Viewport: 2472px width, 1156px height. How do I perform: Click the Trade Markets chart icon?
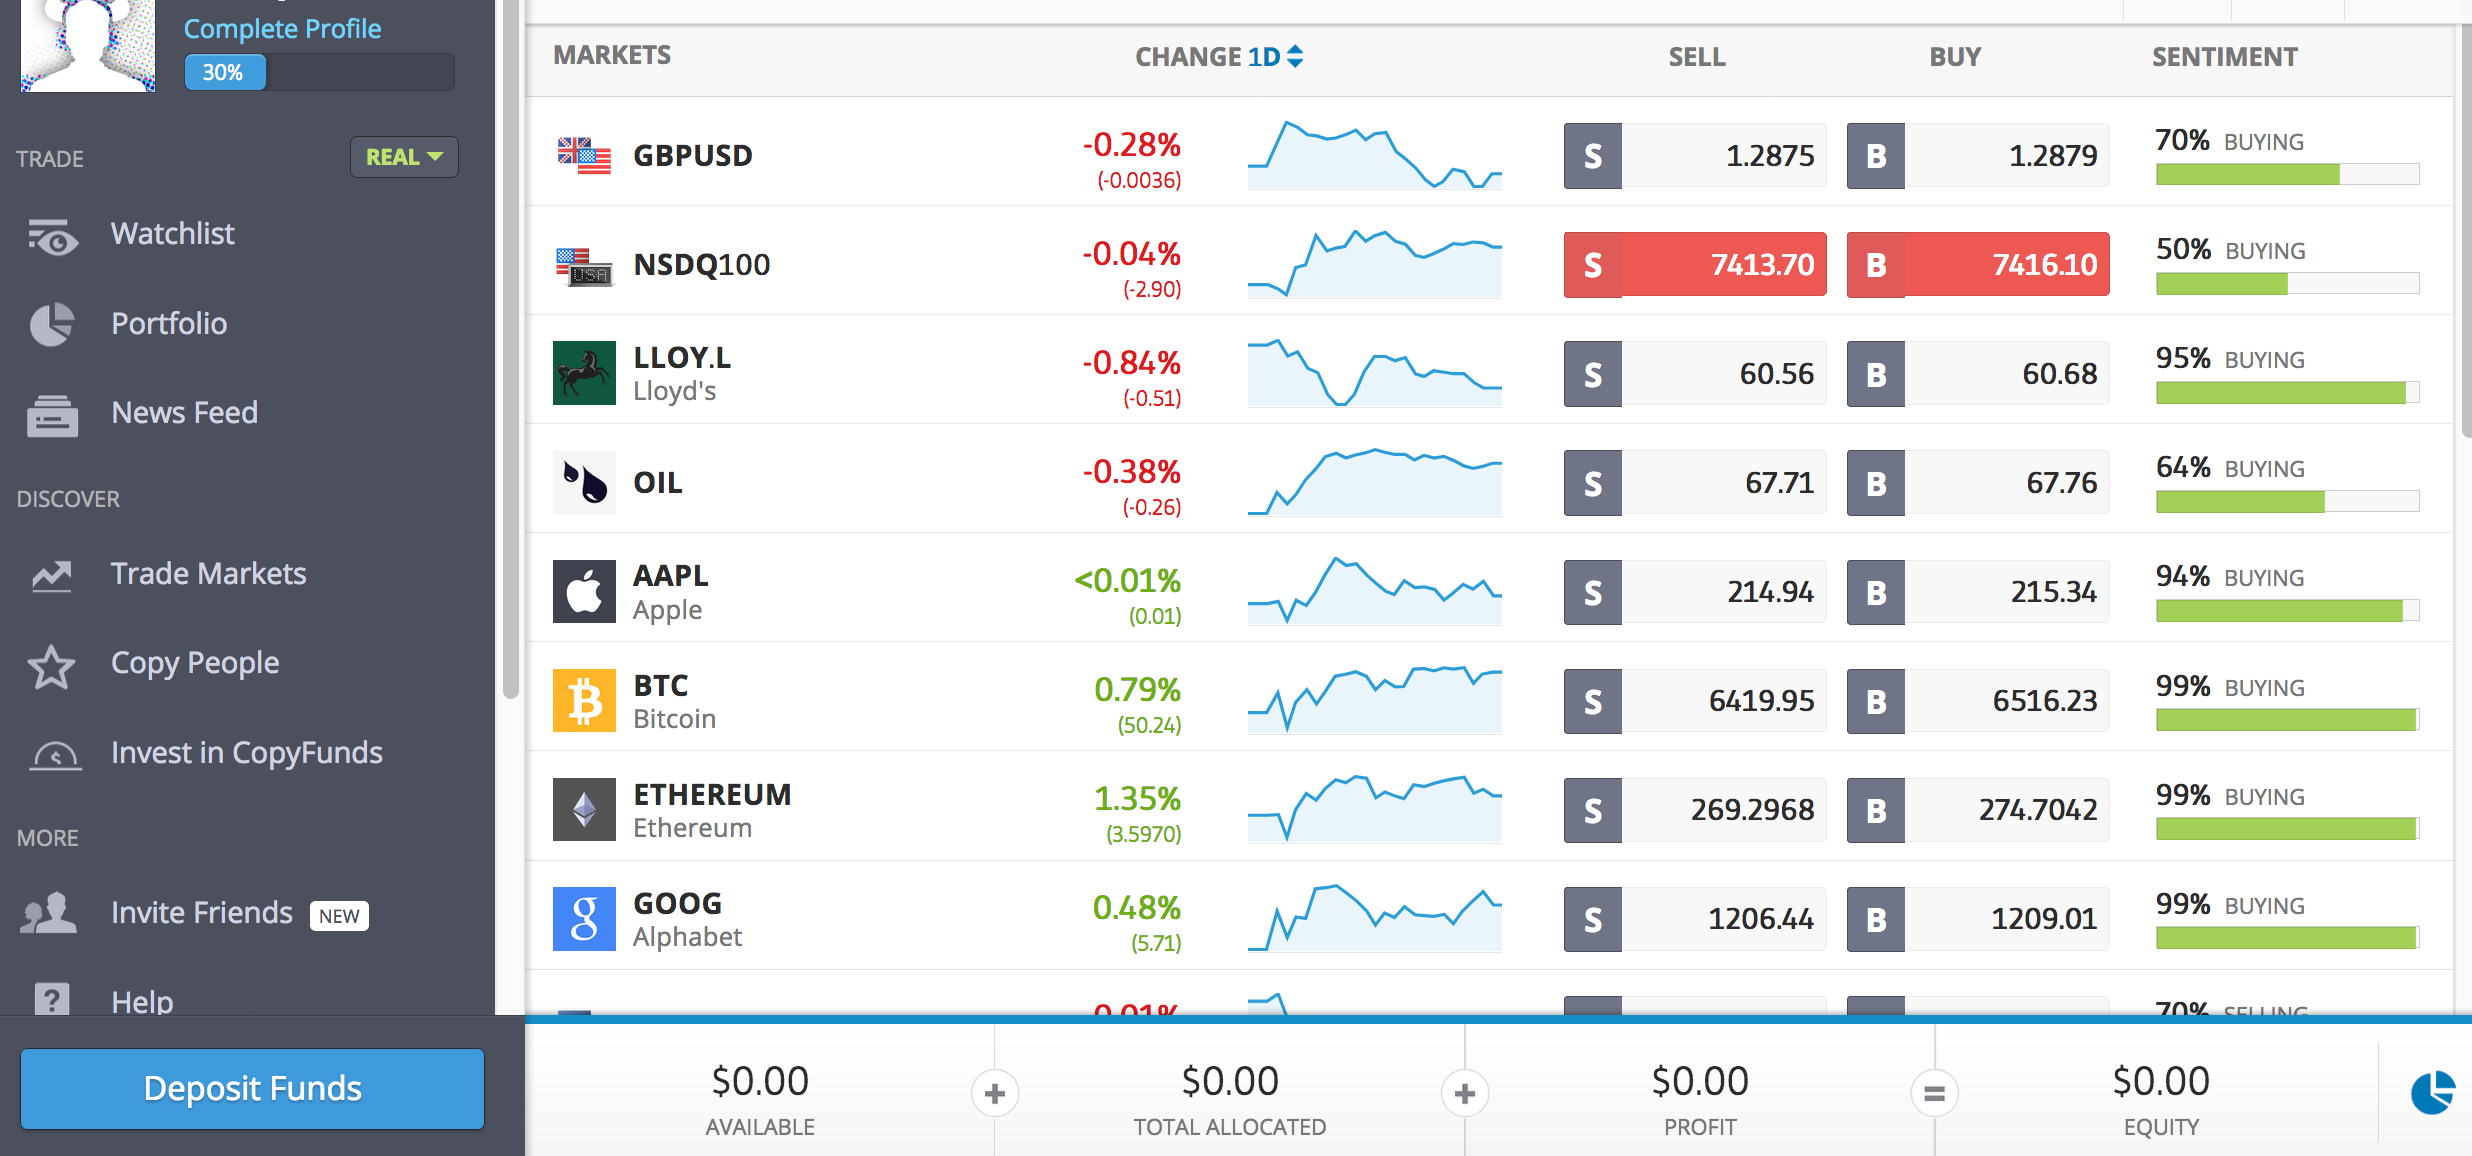point(52,575)
